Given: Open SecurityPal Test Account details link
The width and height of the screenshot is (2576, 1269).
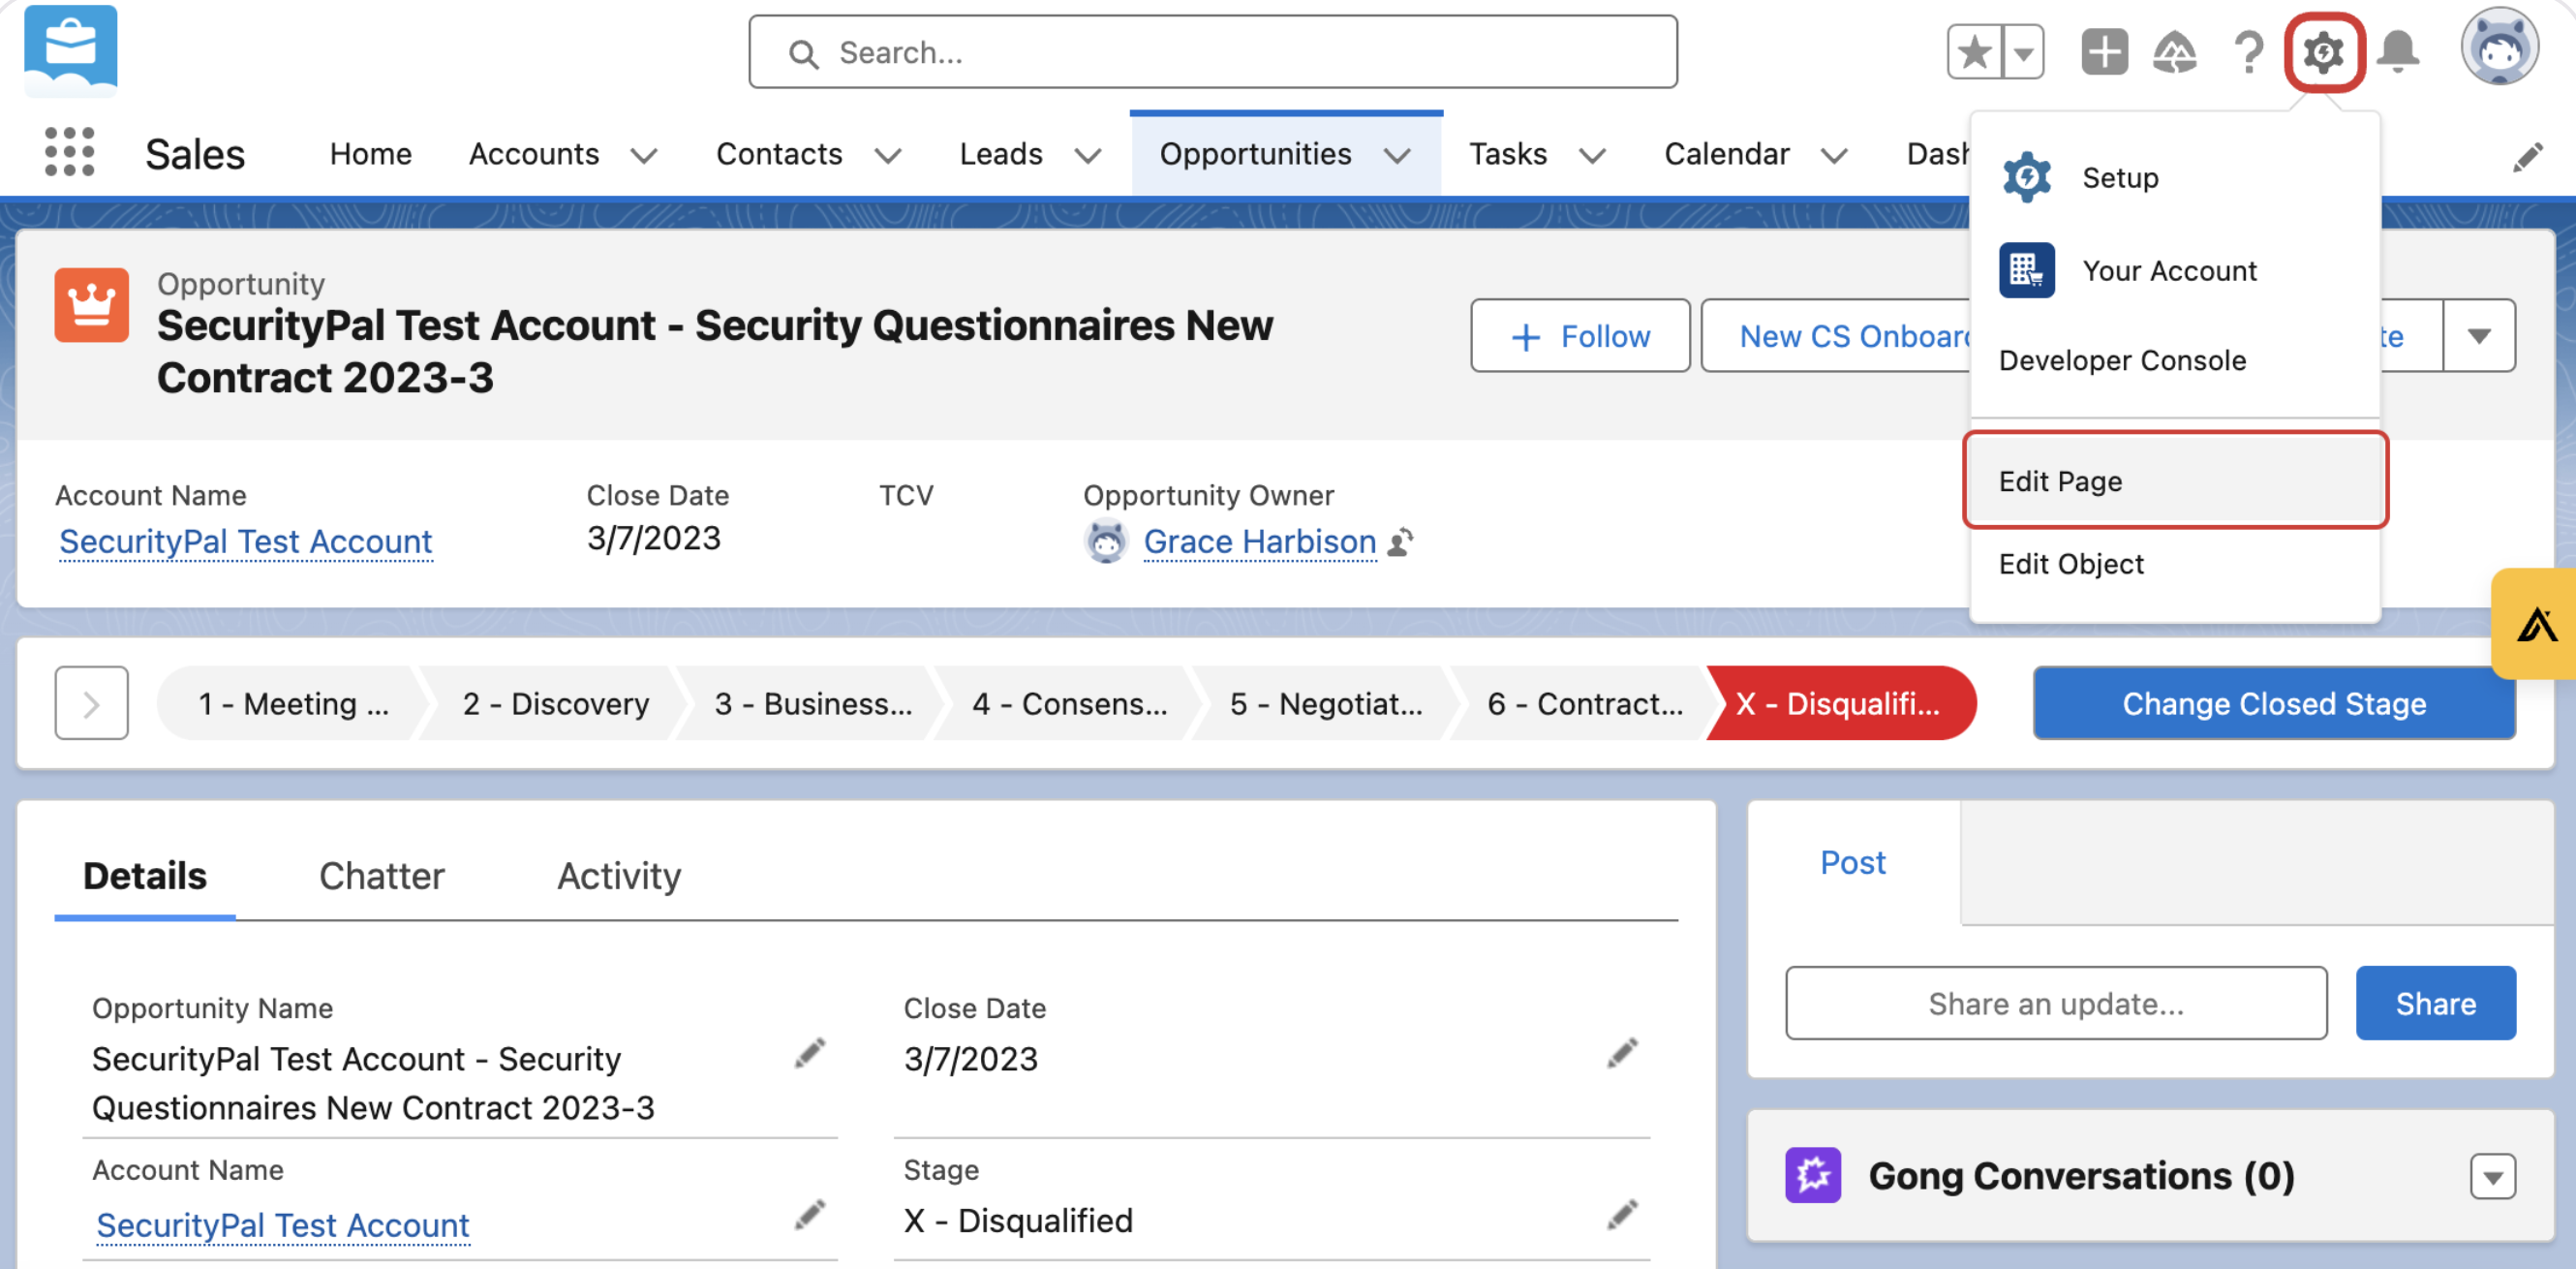Looking at the screenshot, I should (283, 1225).
